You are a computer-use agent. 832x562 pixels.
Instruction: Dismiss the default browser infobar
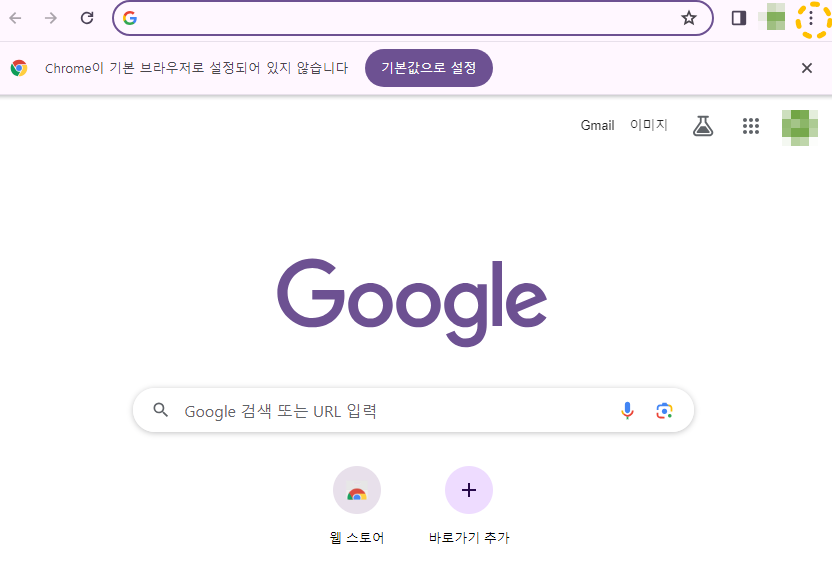tap(807, 68)
